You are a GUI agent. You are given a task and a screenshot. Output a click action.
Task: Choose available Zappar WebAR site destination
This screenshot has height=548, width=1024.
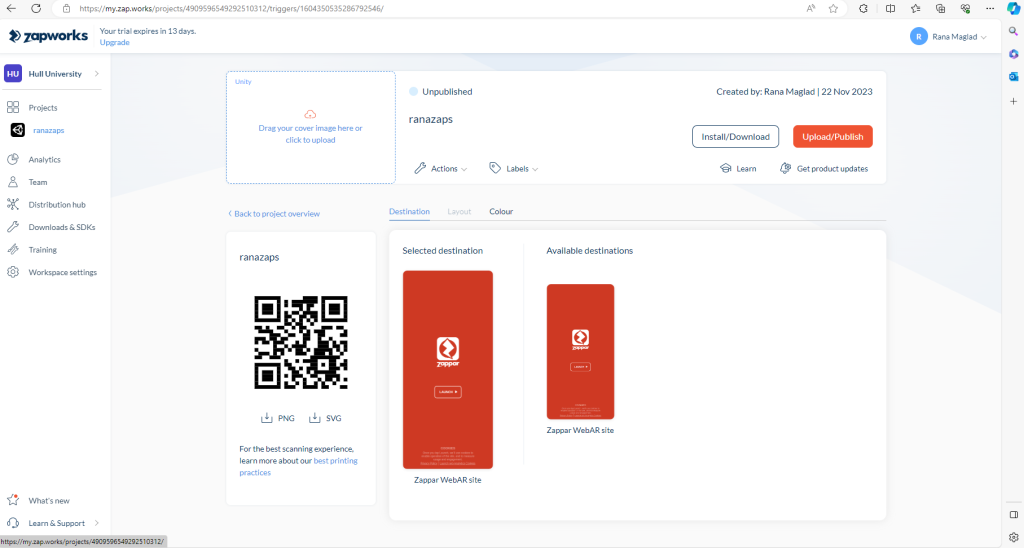[x=581, y=351]
